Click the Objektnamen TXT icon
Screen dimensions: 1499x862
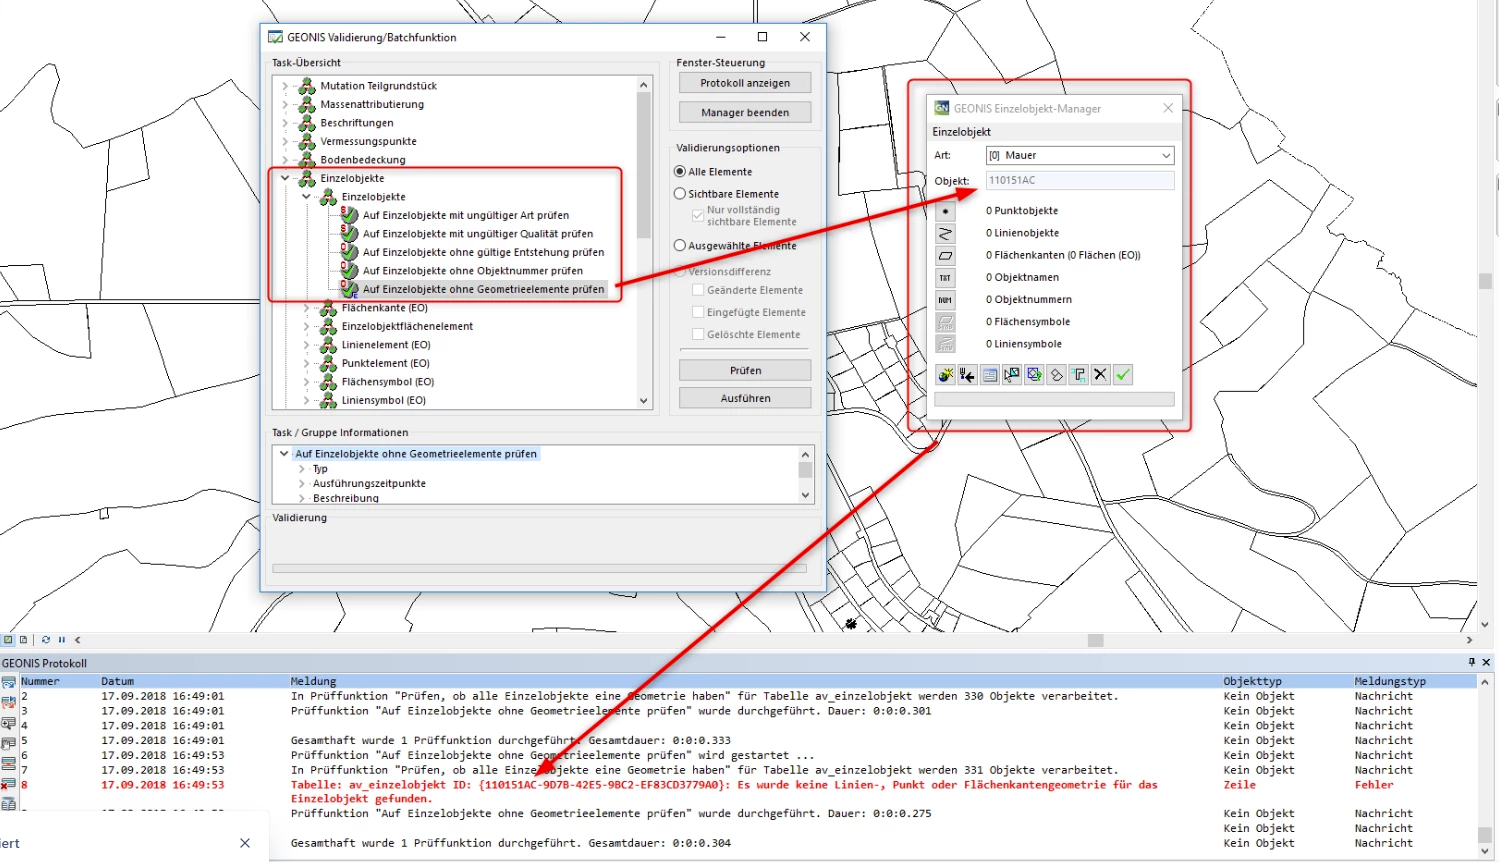pos(945,278)
